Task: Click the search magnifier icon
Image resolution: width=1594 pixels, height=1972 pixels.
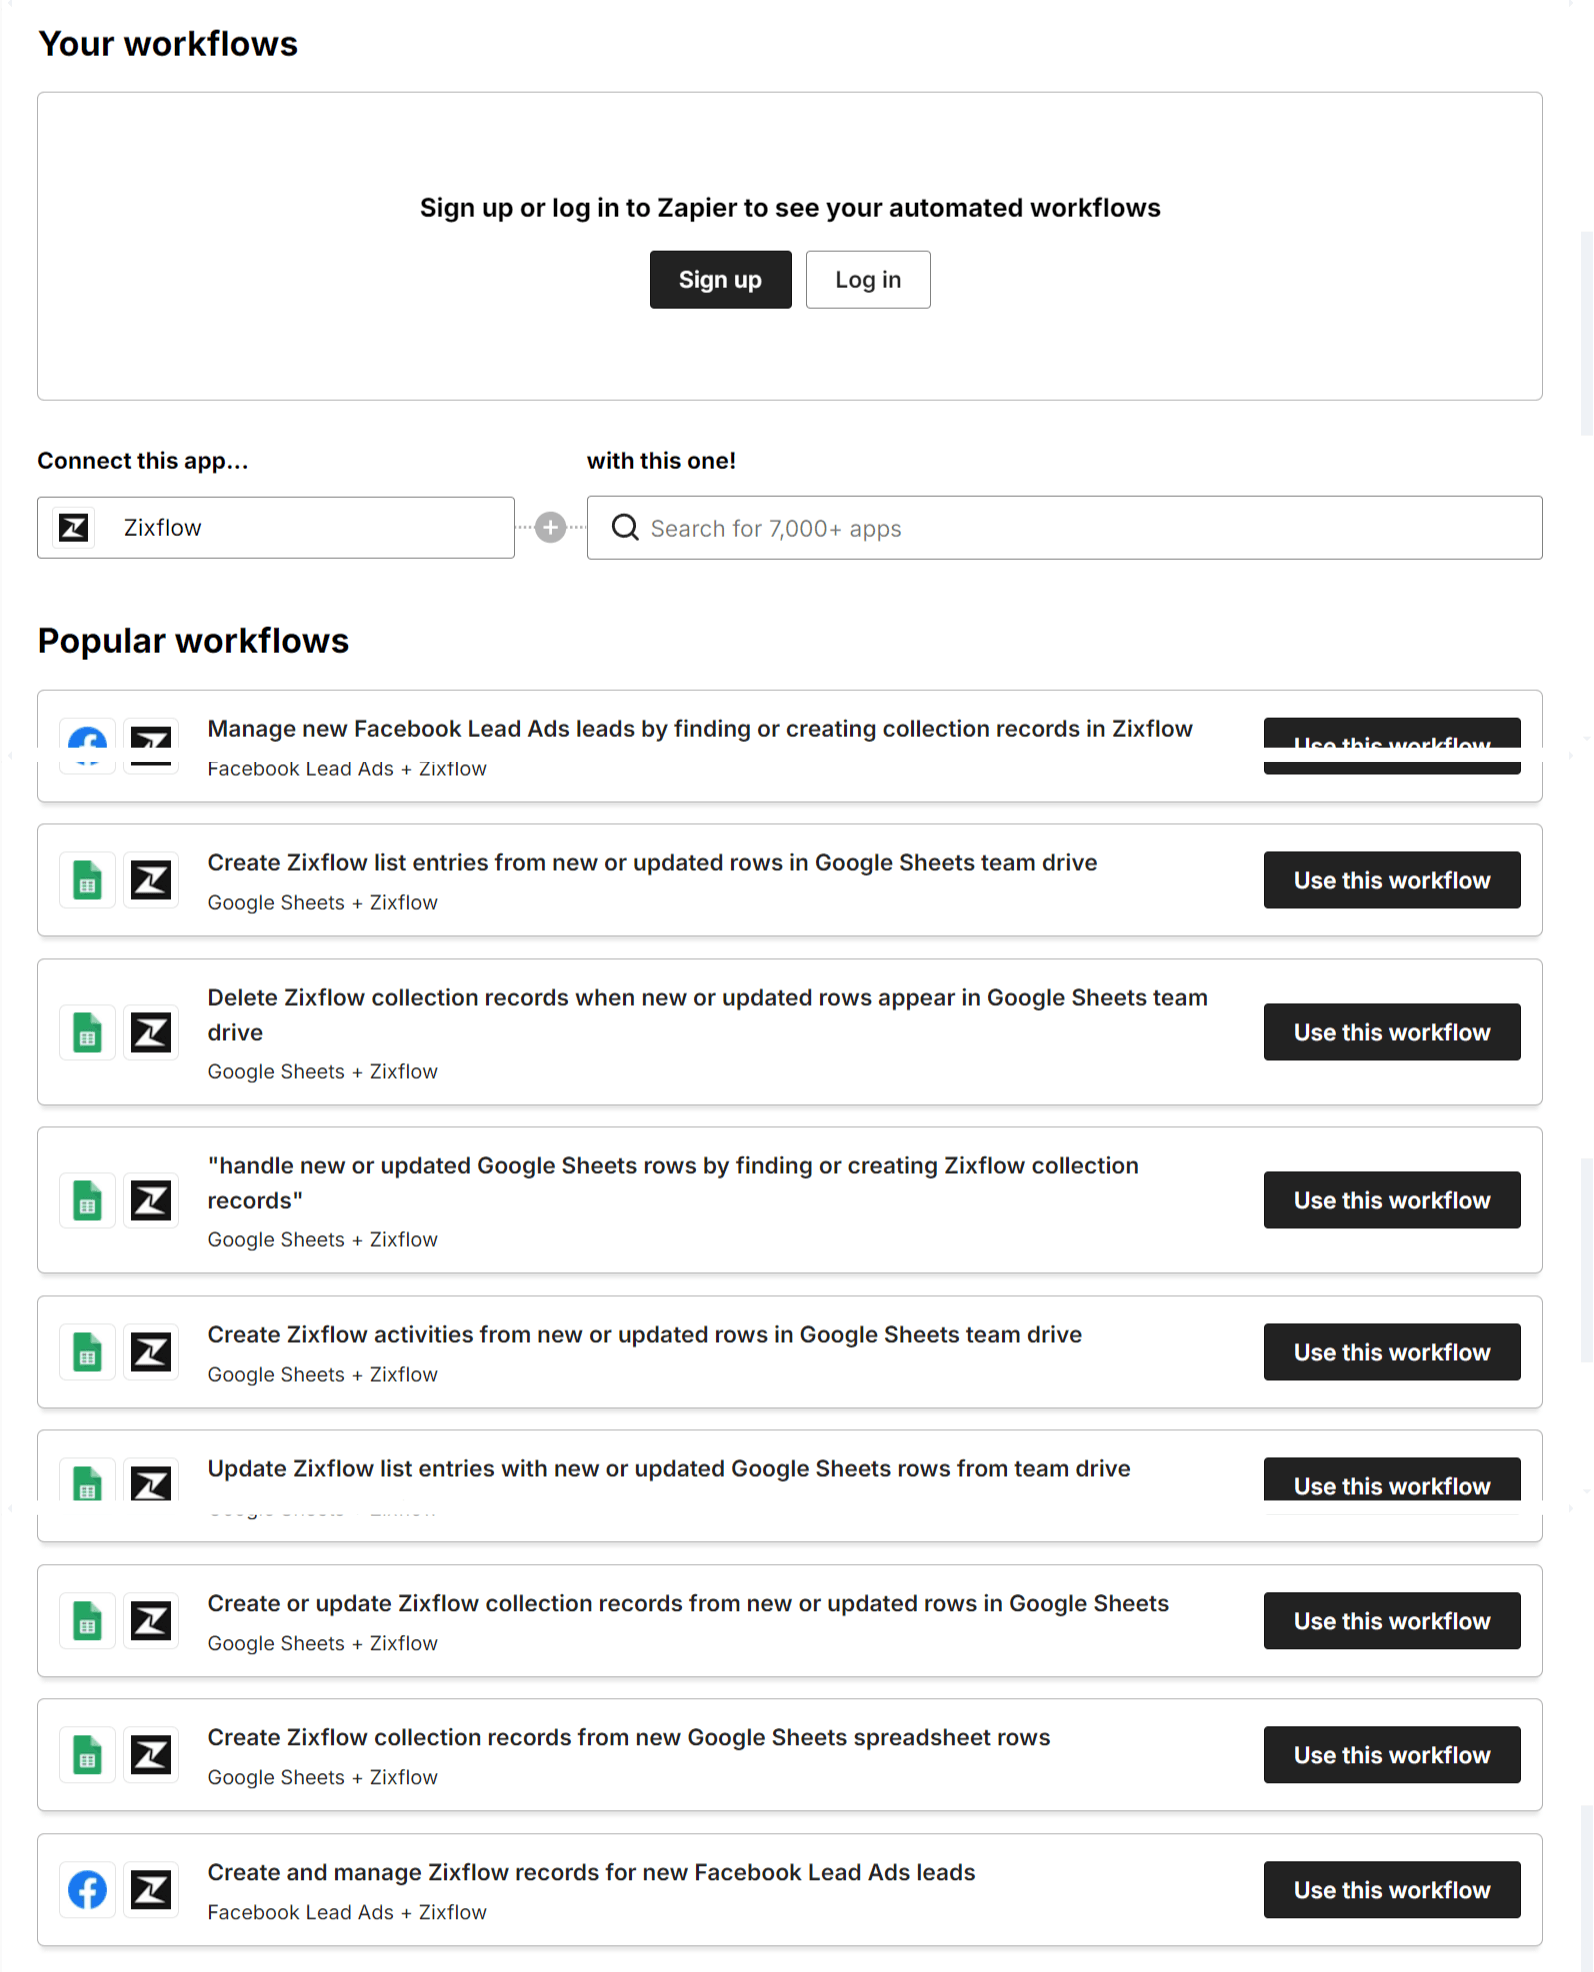Action: [625, 527]
